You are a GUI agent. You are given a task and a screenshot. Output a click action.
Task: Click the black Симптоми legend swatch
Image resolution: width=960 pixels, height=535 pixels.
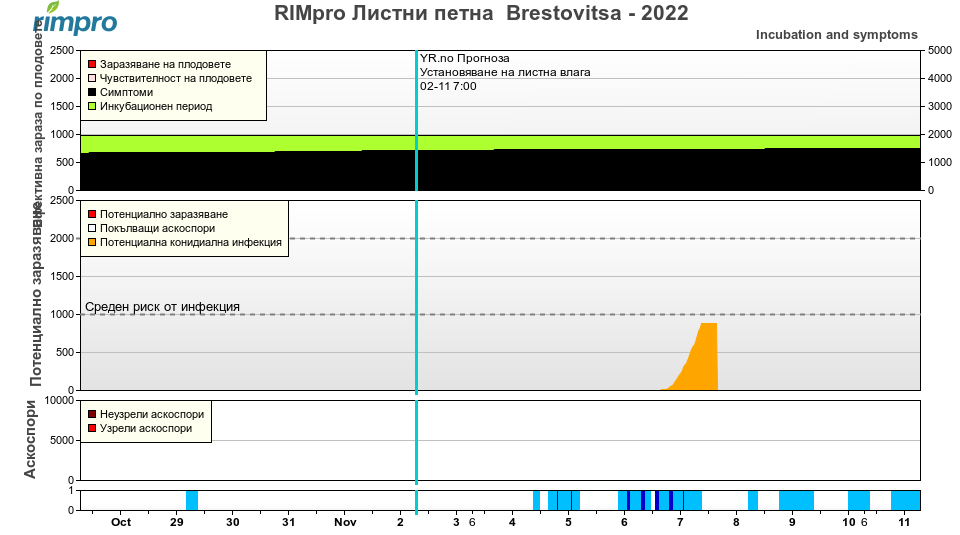tap(92, 92)
